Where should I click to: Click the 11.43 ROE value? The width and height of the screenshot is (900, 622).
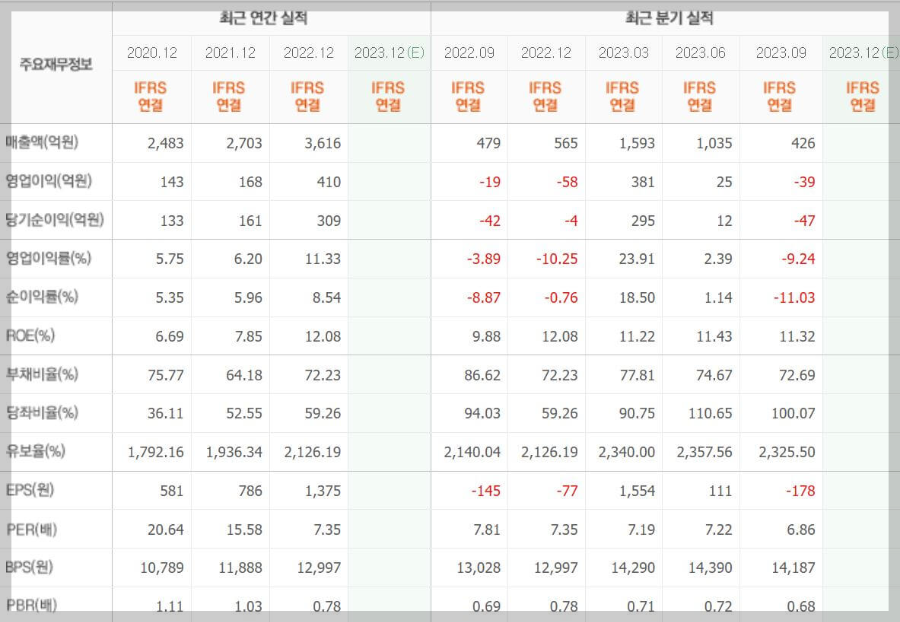(x=714, y=336)
